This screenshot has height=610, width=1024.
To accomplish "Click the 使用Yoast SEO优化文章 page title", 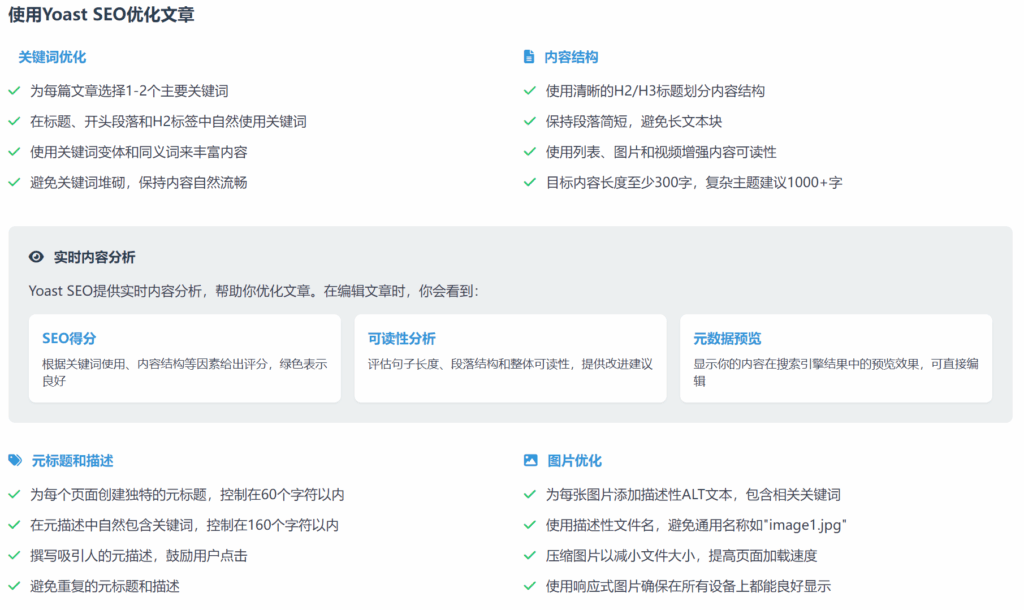I will (x=101, y=14).
